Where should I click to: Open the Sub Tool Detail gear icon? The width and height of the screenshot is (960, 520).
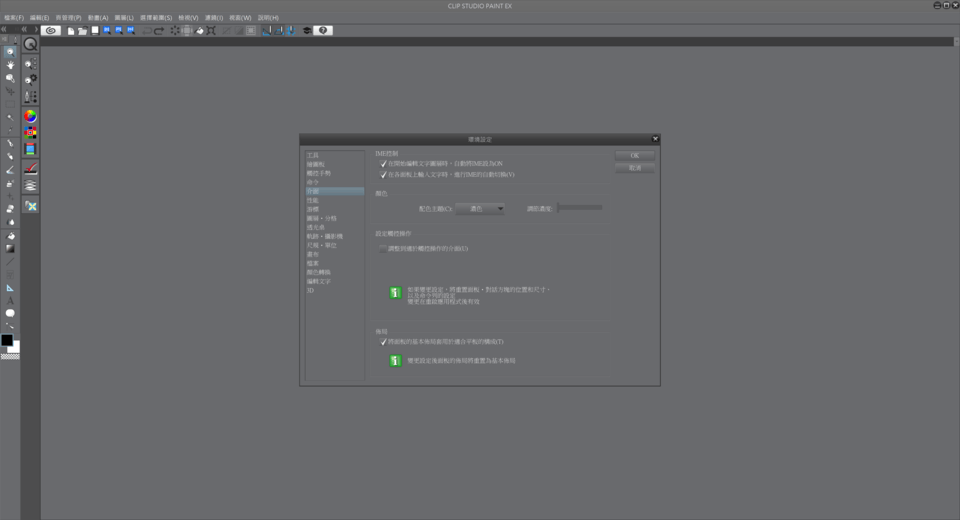pos(30,80)
